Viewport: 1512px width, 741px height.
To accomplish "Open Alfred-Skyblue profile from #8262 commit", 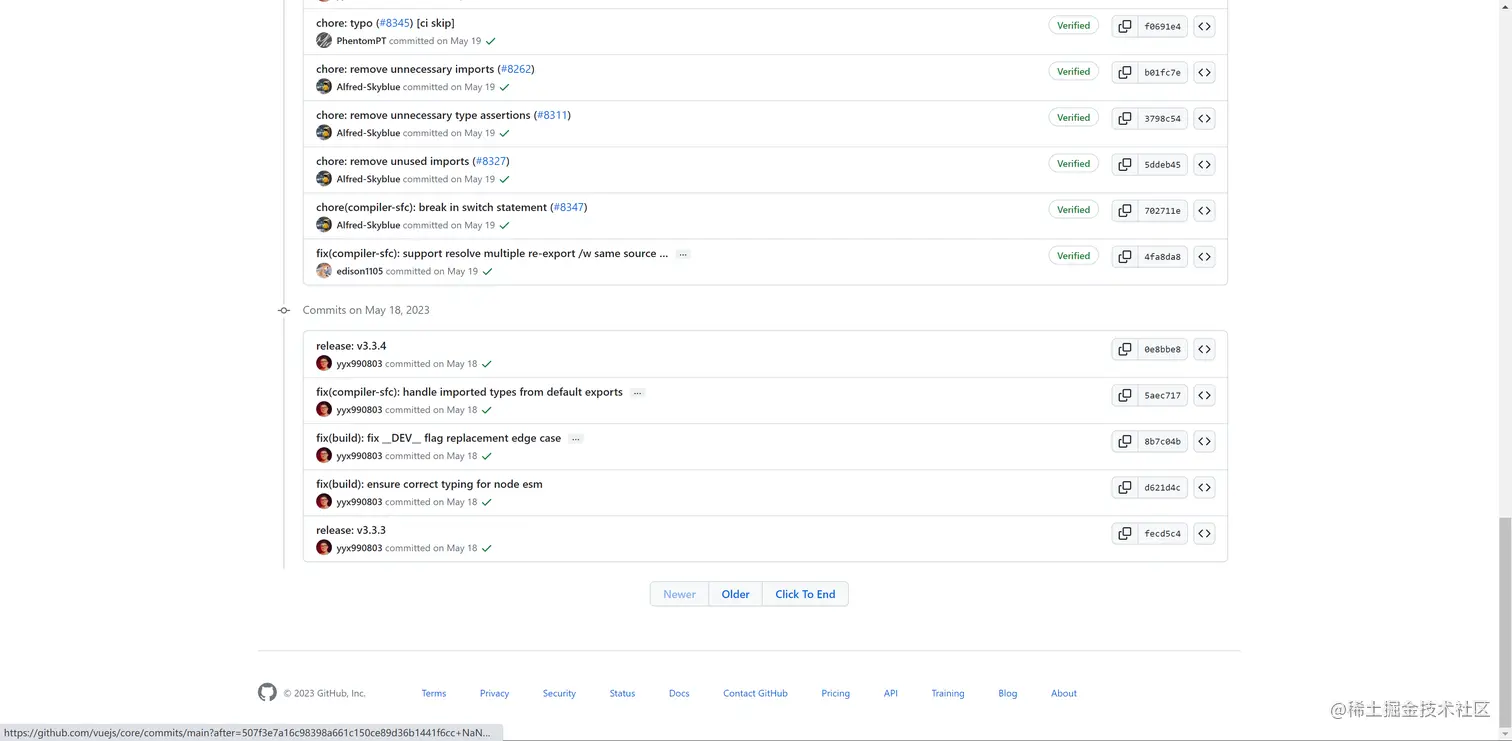I will click(368, 87).
